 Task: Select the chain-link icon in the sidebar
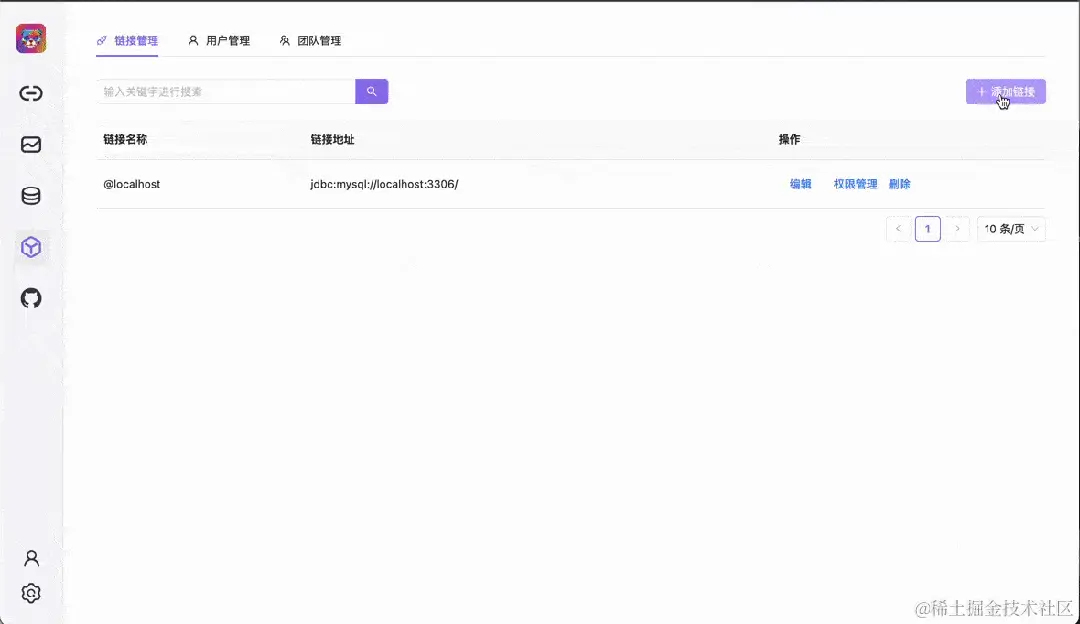pos(31,93)
